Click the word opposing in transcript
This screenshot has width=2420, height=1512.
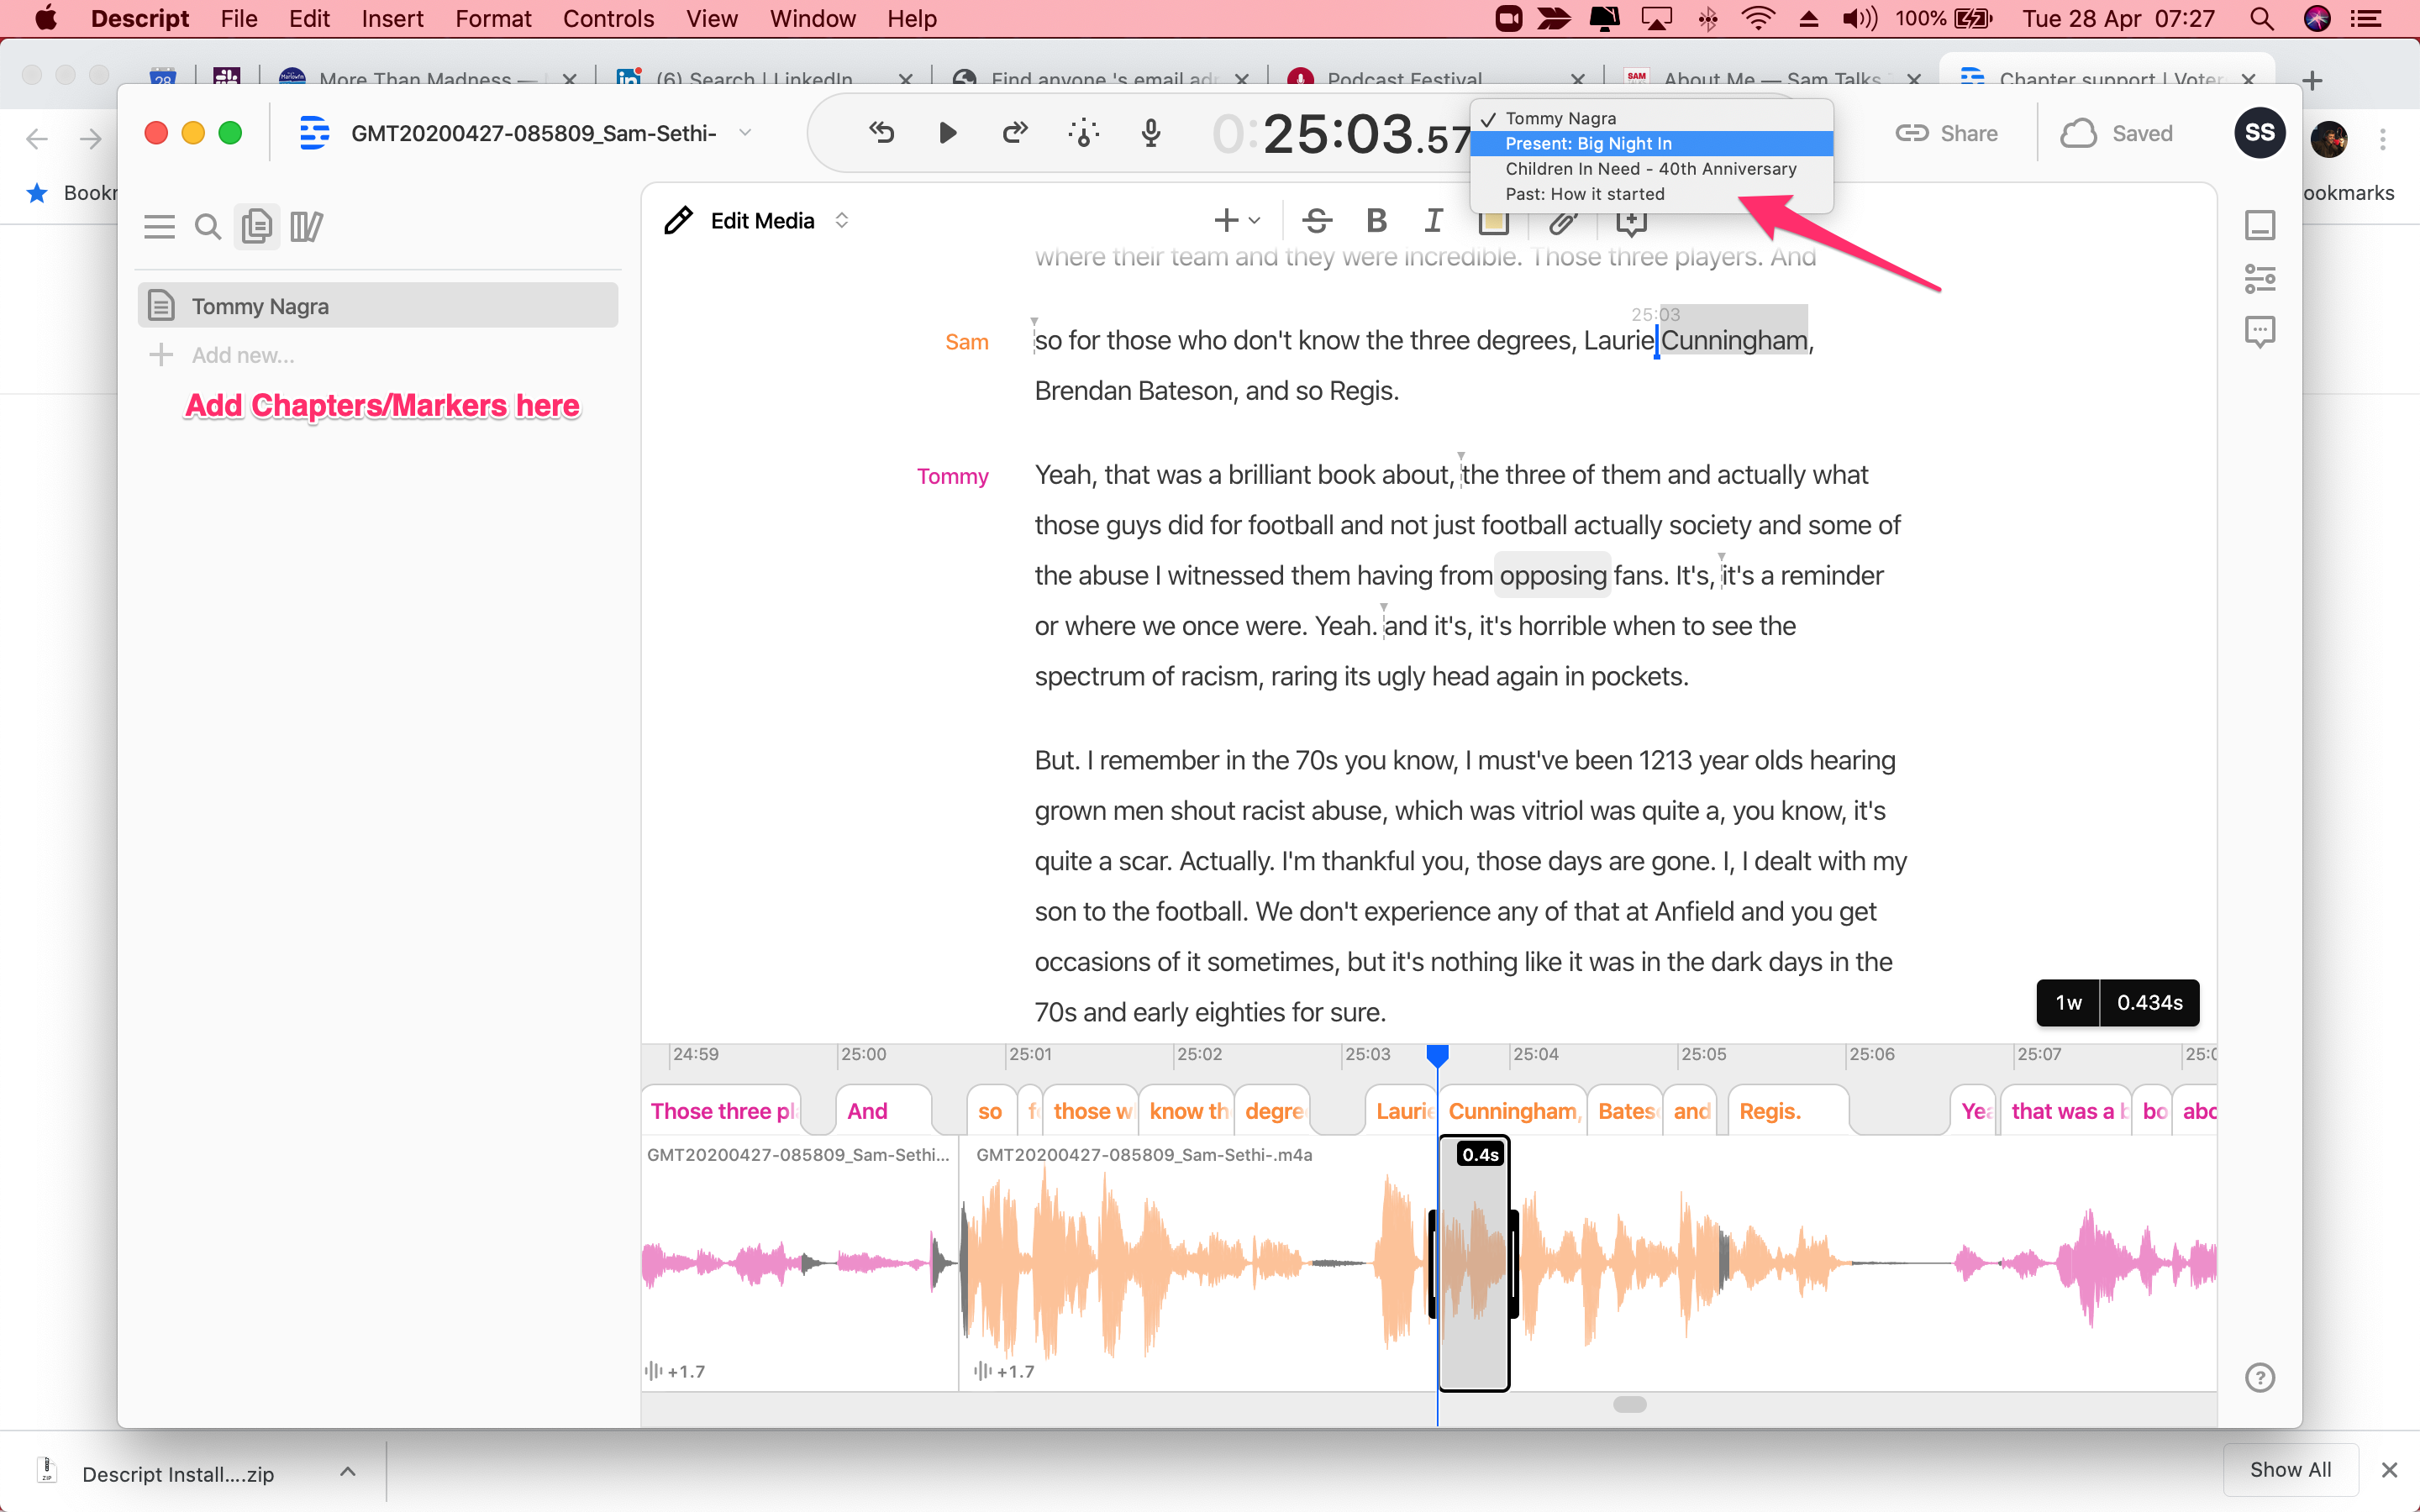coord(1553,575)
